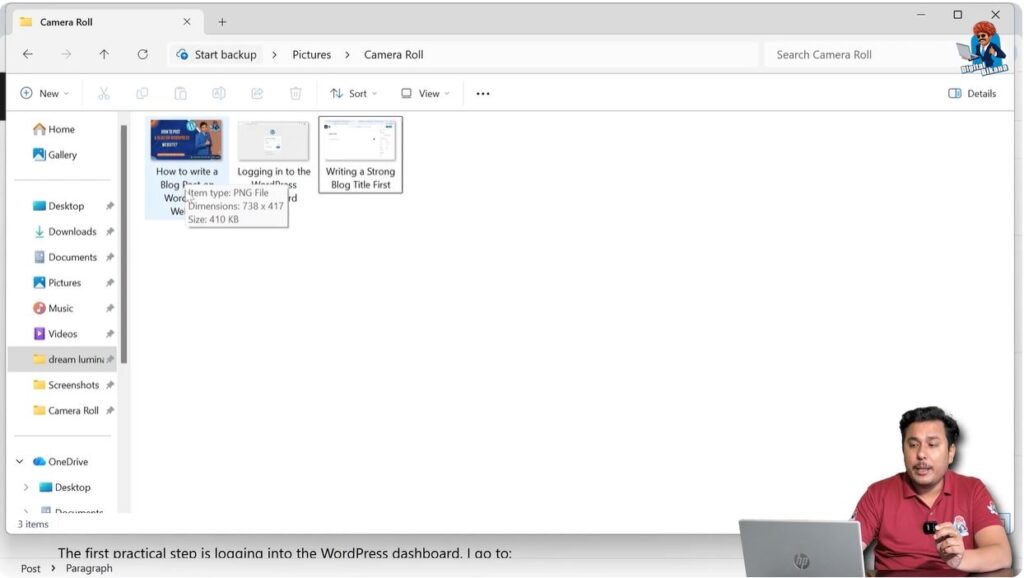1024x578 pixels.
Task: Go up one folder level
Action: (x=103, y=54)
